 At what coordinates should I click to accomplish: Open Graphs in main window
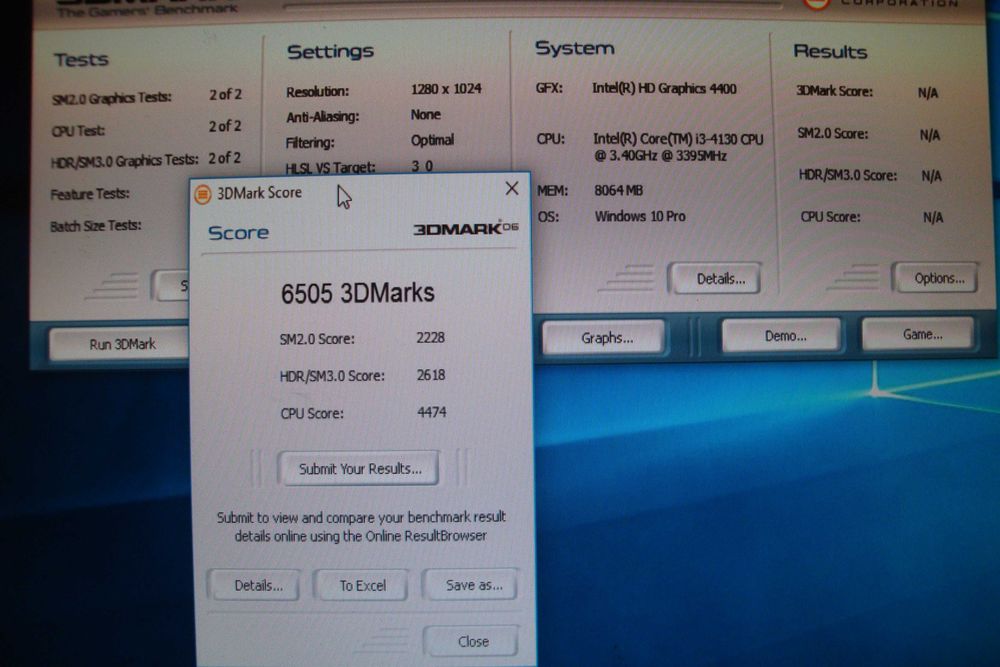605,337
